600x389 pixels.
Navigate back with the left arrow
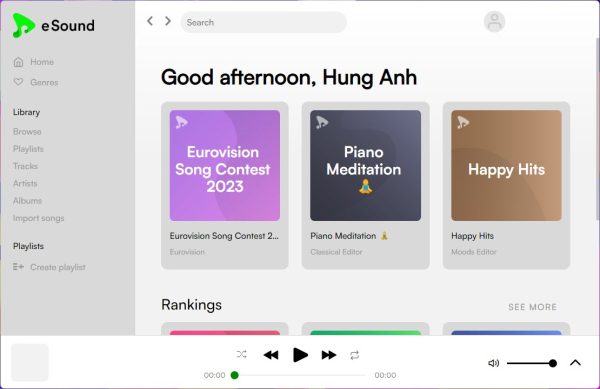point(150,21)
